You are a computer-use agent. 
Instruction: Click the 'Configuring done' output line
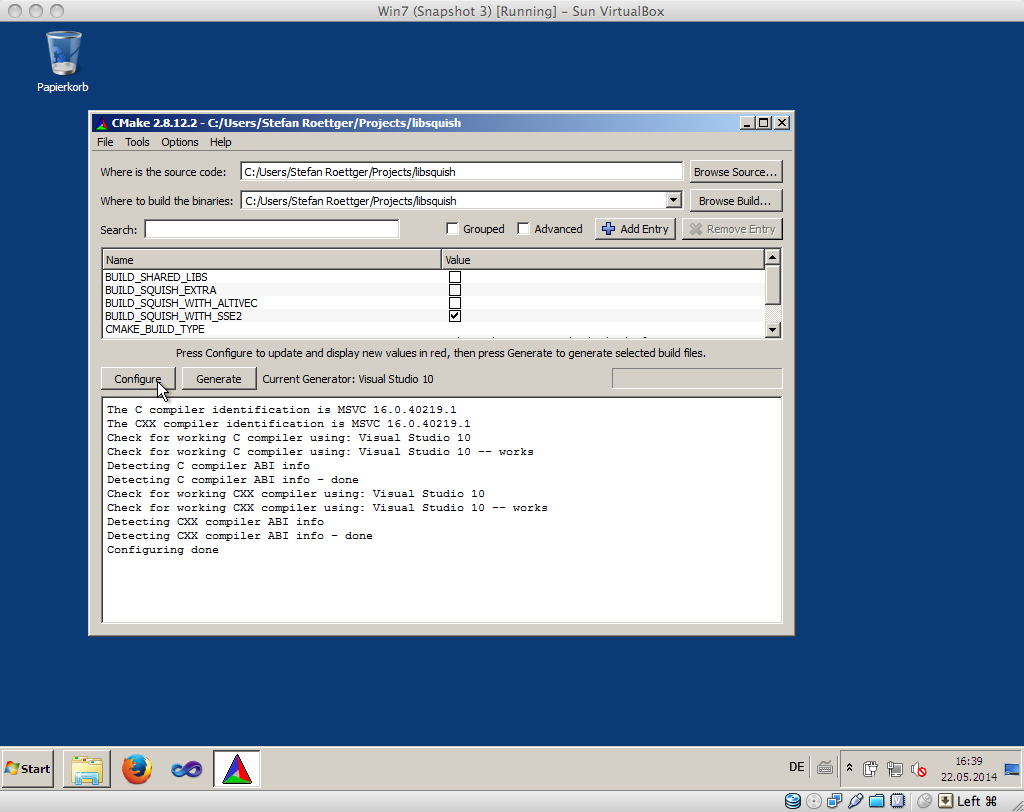pyautogui.click(x=163, y=550)
